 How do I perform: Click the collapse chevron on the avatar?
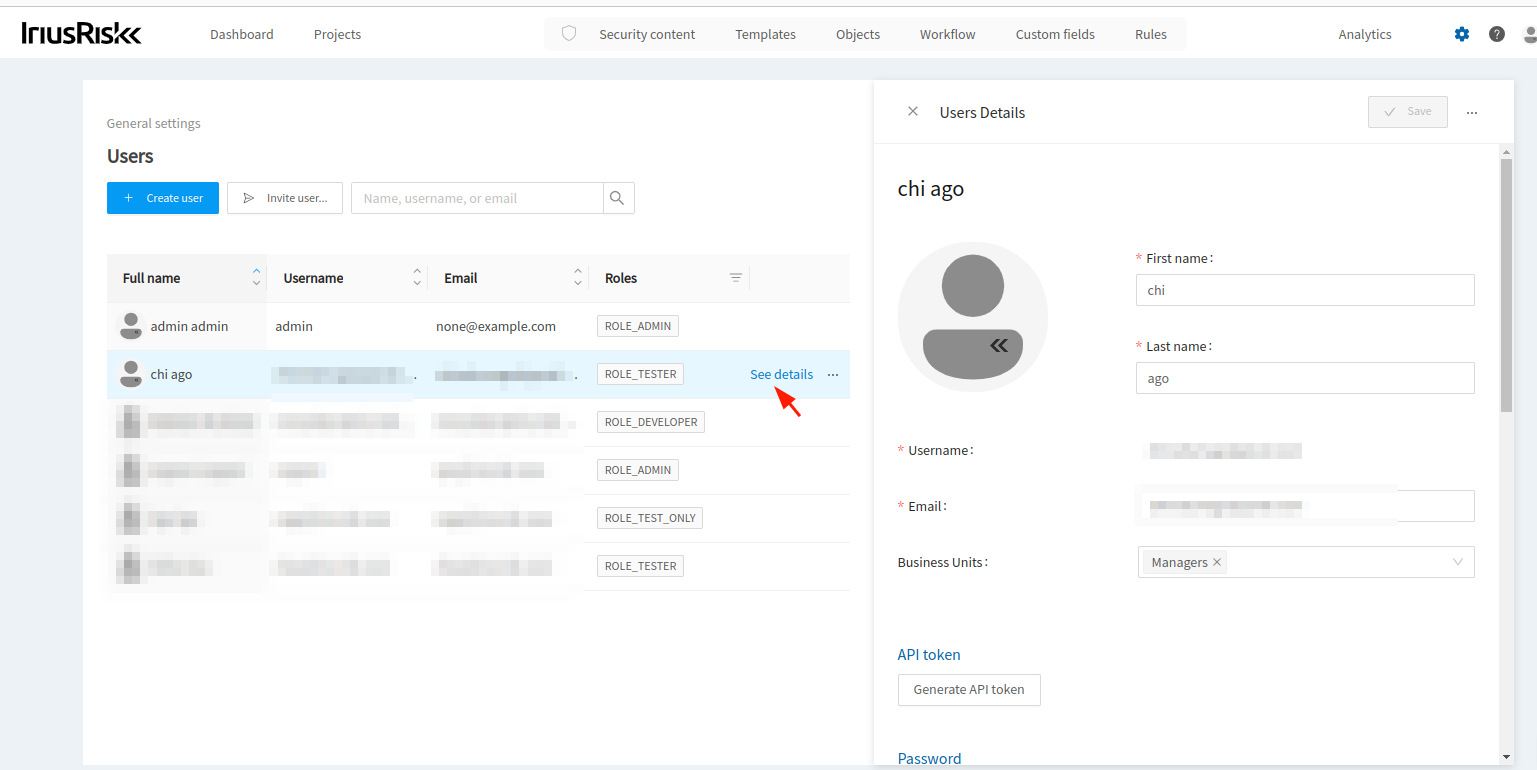click(x=999, y=345)
